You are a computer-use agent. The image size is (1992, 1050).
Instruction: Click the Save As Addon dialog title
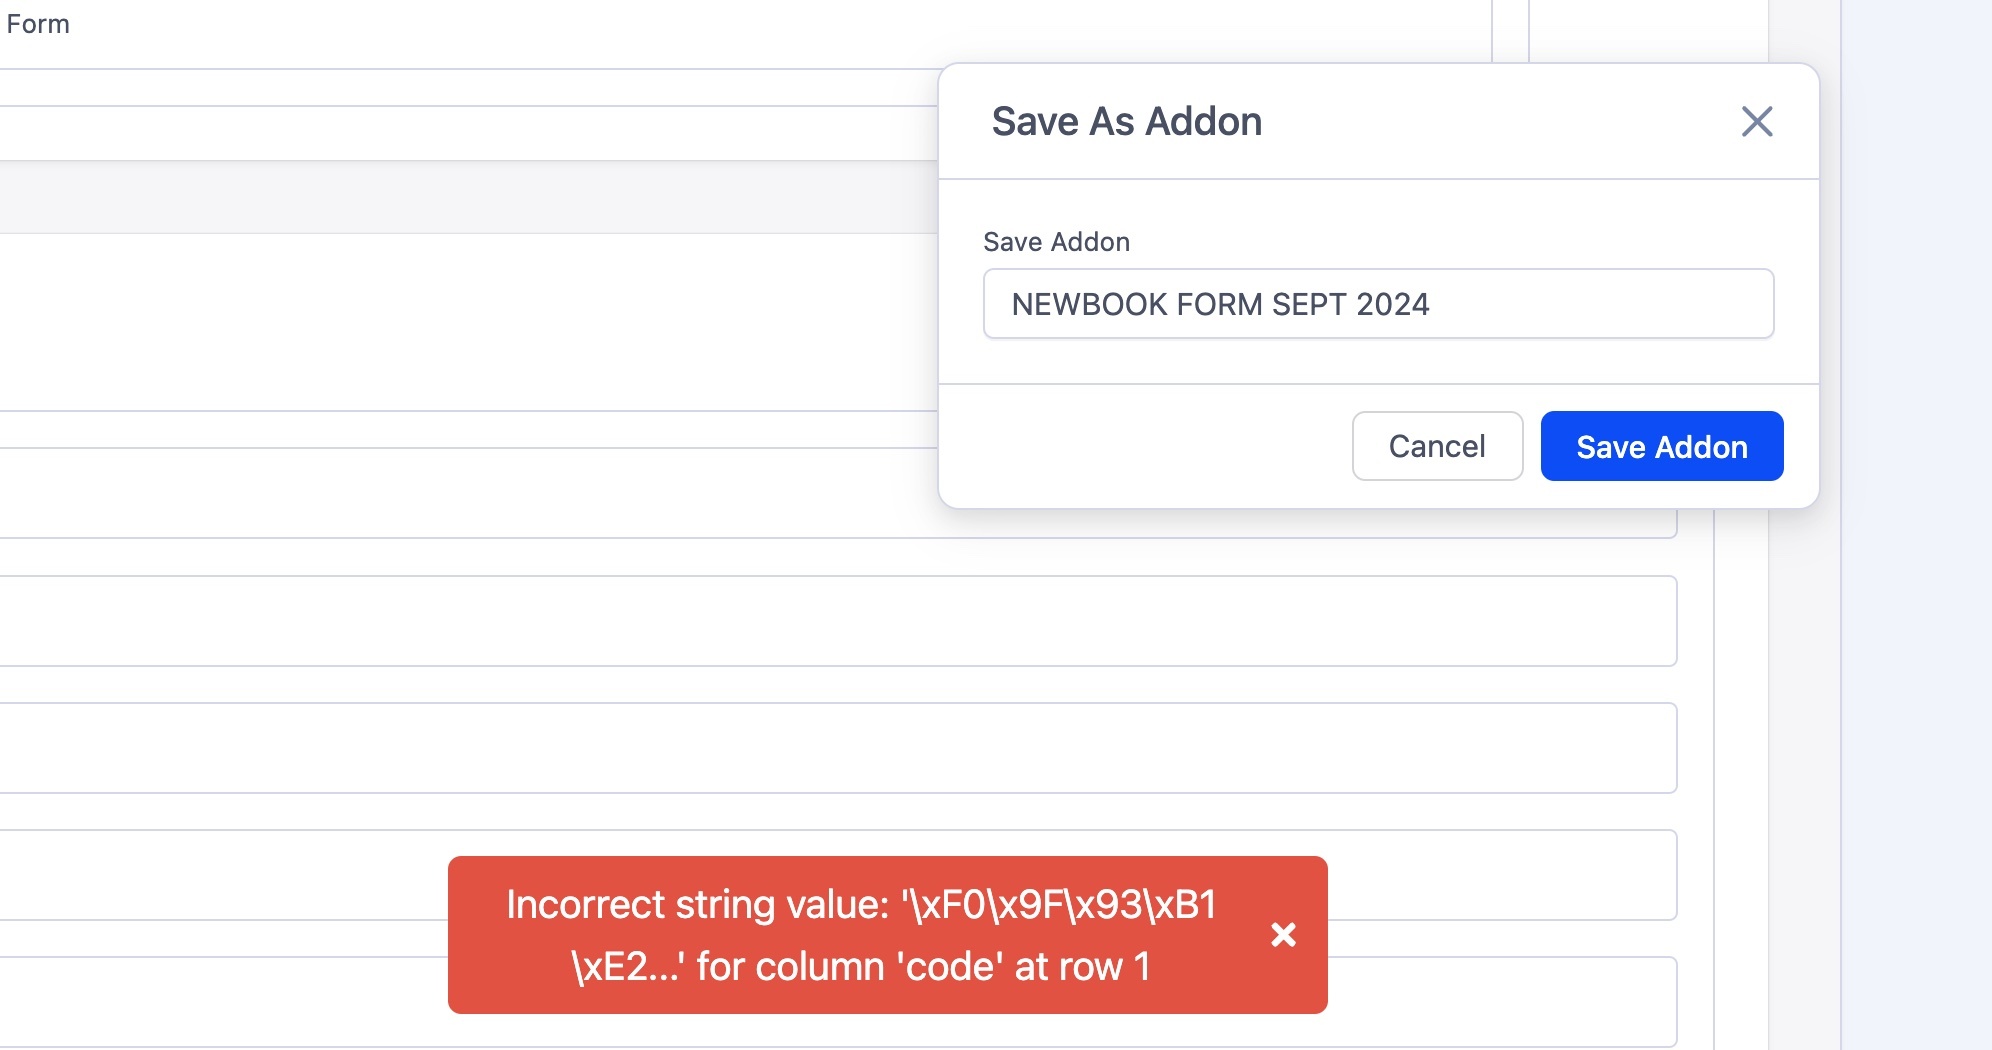1126,122
